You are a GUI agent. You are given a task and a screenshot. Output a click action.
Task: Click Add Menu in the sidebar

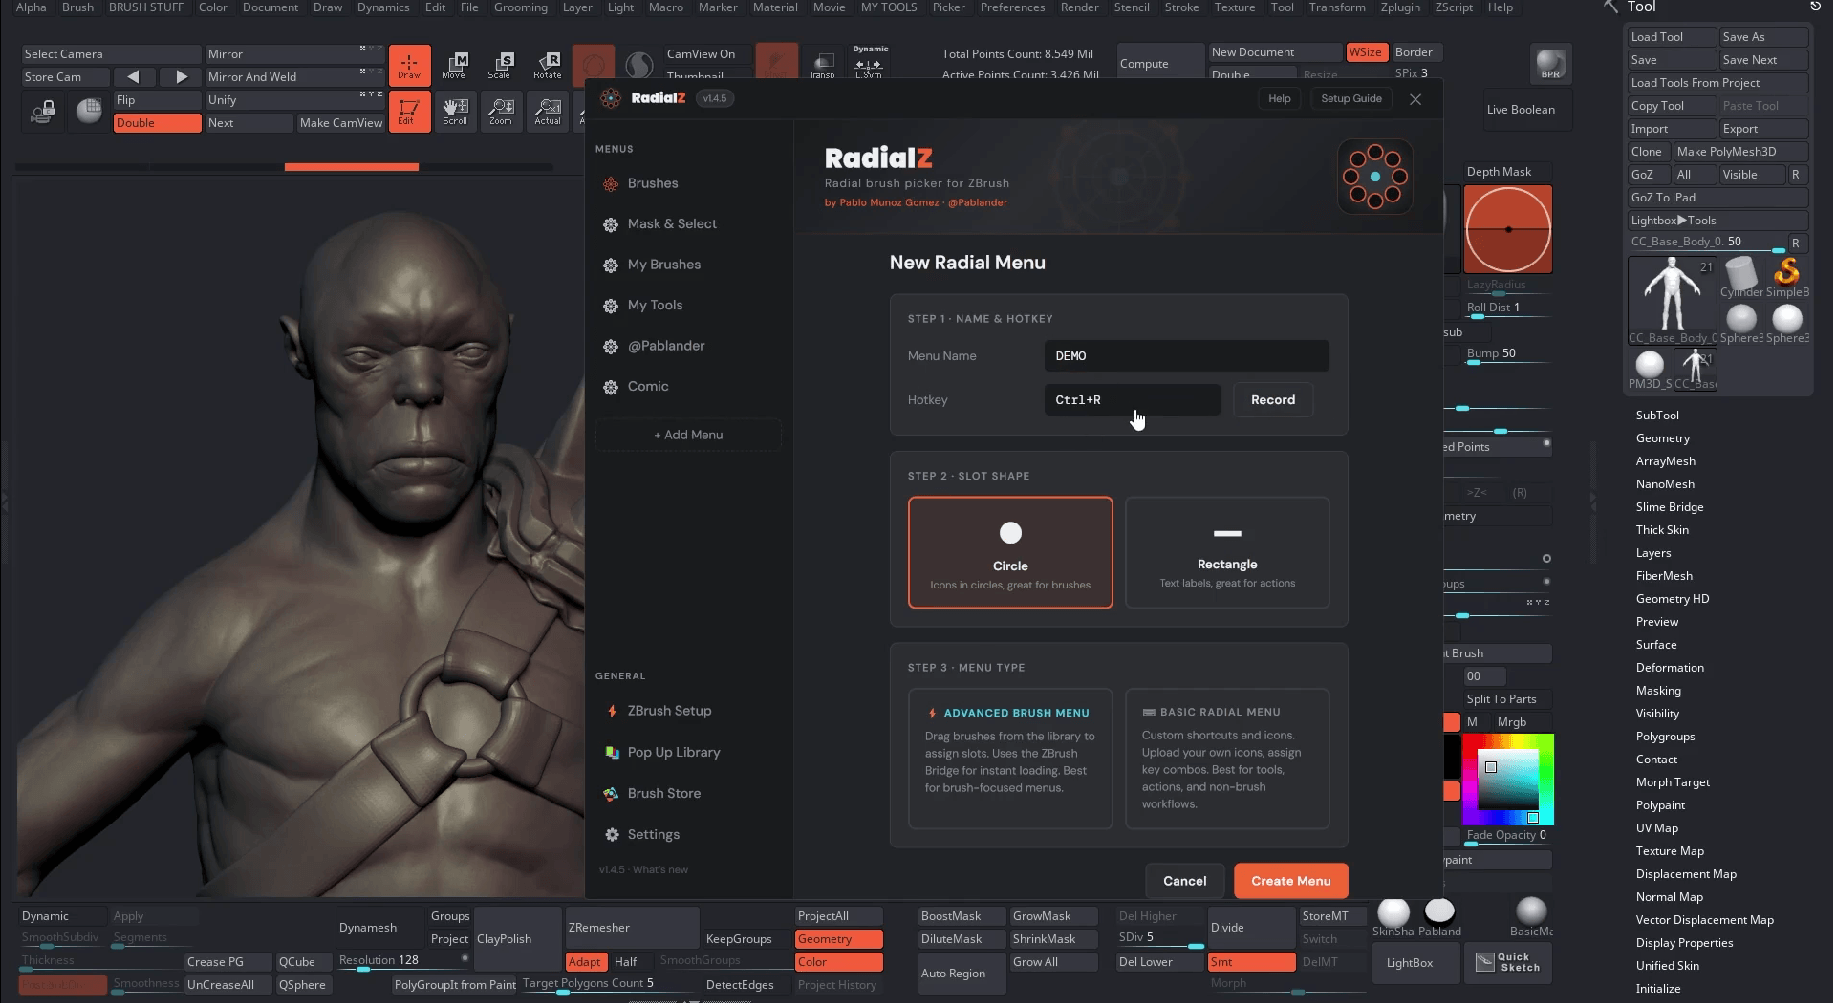pyautogui.click(x=689, y=435)
